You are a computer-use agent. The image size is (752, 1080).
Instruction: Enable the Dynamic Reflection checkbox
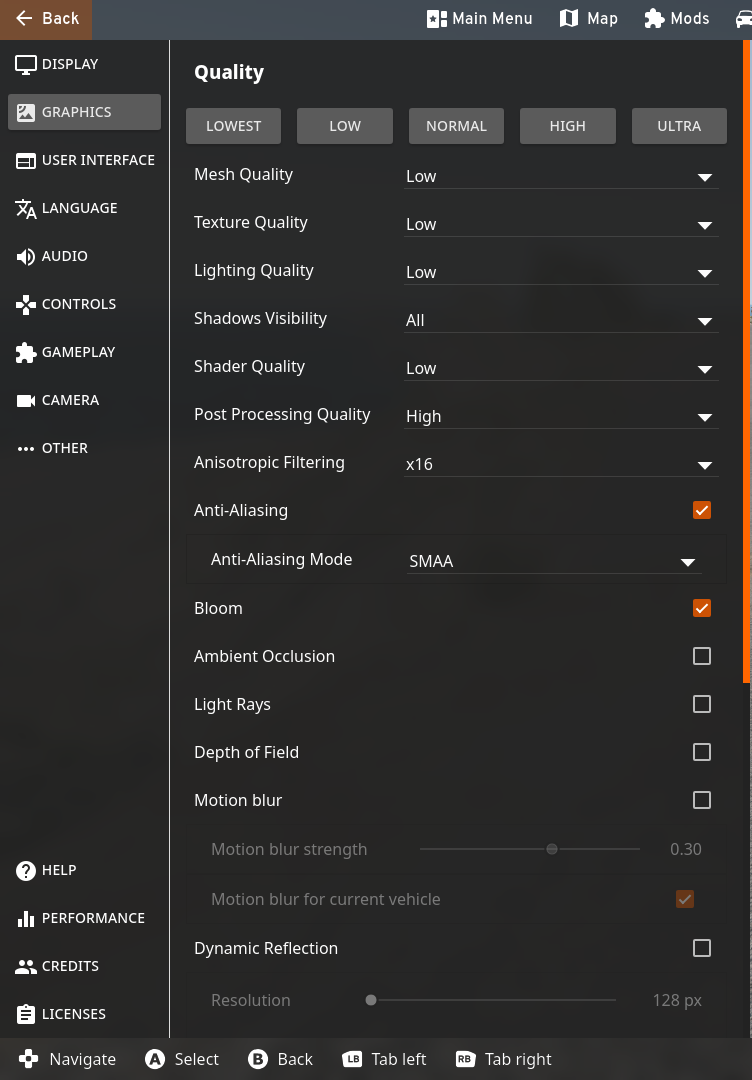pos(702,948)
